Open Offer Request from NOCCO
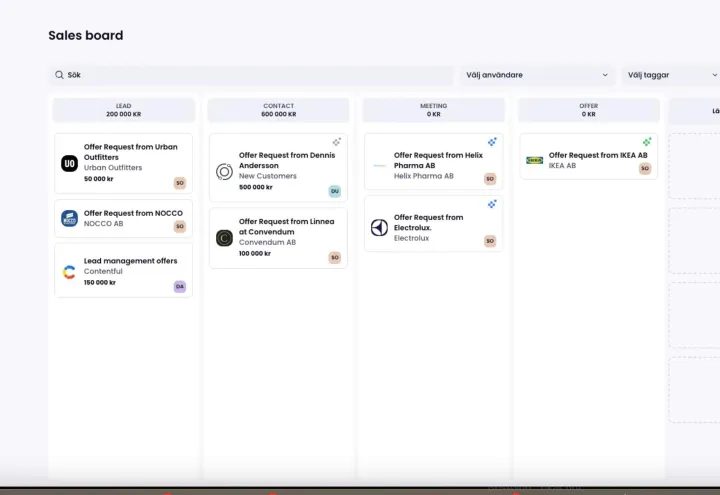Viewport: 720px width, 495px height. tap(124, 219)
